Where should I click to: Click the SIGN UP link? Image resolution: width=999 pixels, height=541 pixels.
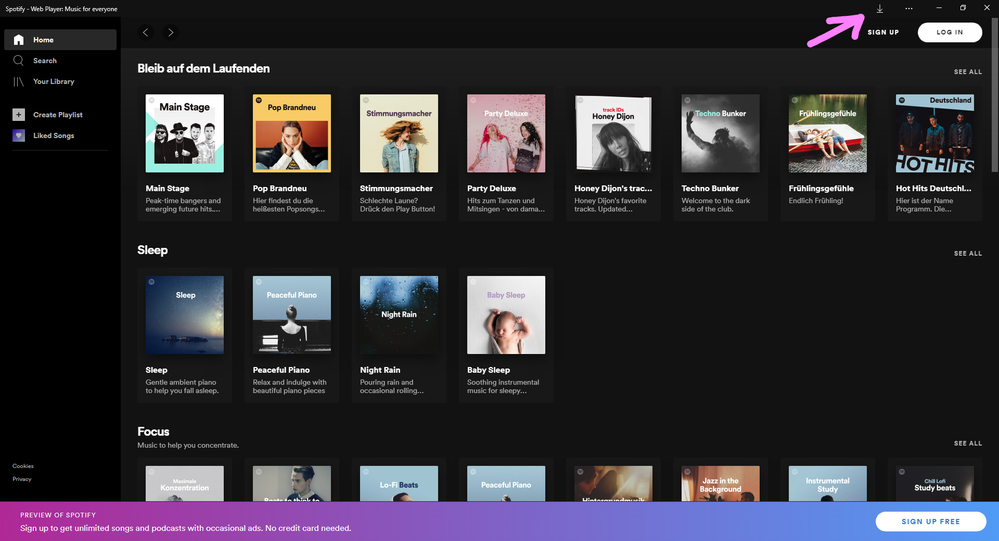[883, 32]
